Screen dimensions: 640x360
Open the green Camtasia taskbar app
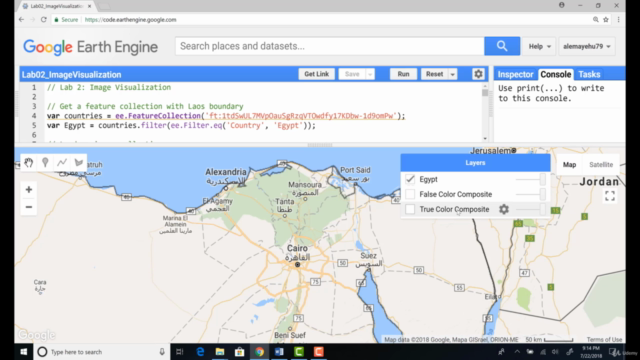tap(299, 352)
